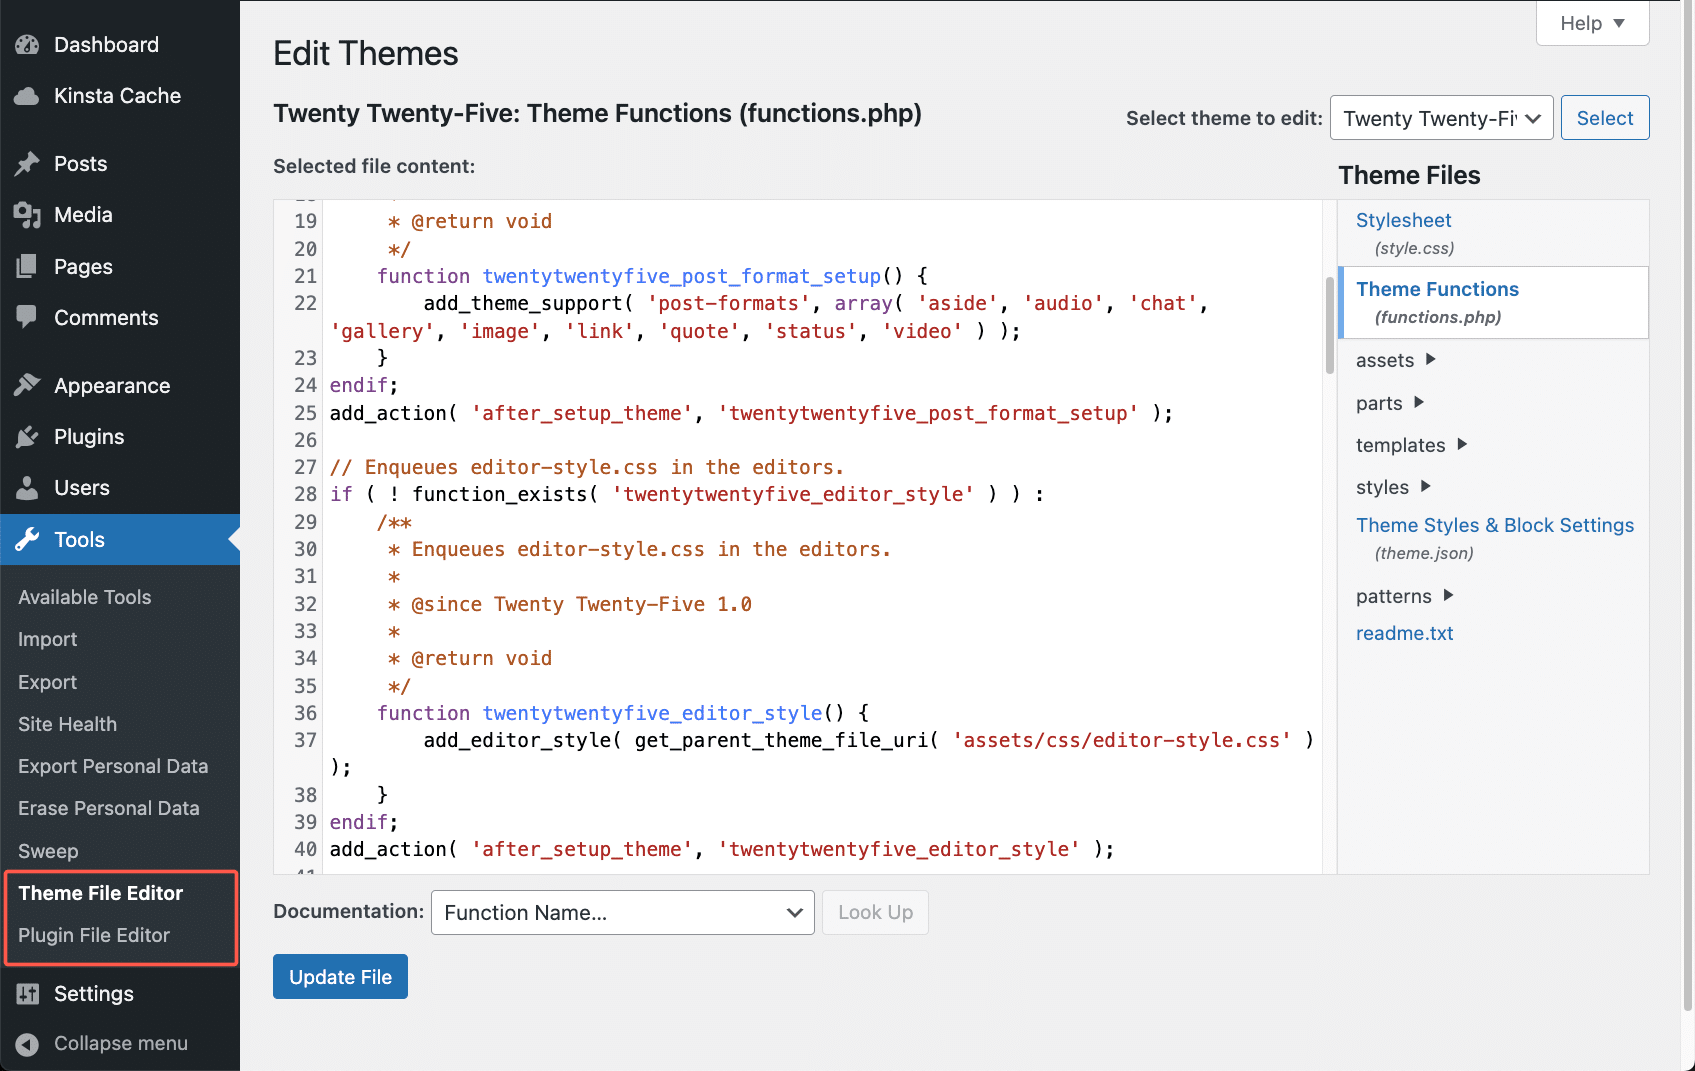Click the Kinsta Cache cloud icon
This screenshot has height=1071, width=1695.
27,96
